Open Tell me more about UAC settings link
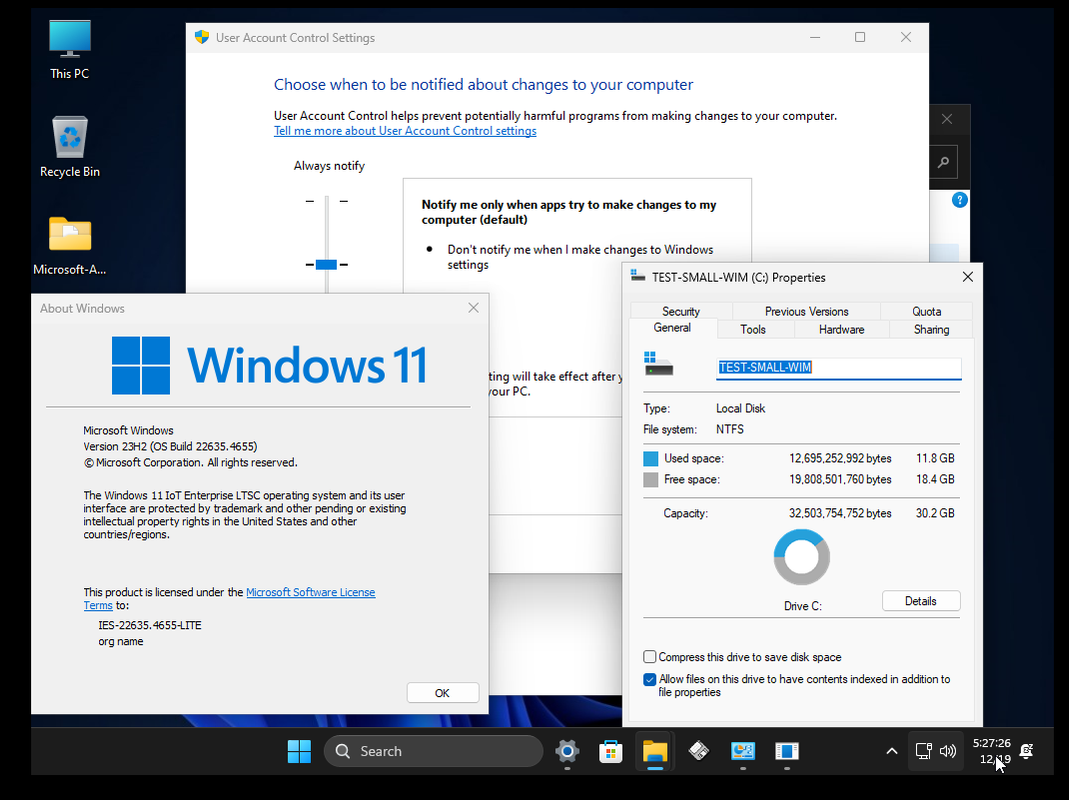Viewport: 1069px width, 800px height. tap(405, 131)
